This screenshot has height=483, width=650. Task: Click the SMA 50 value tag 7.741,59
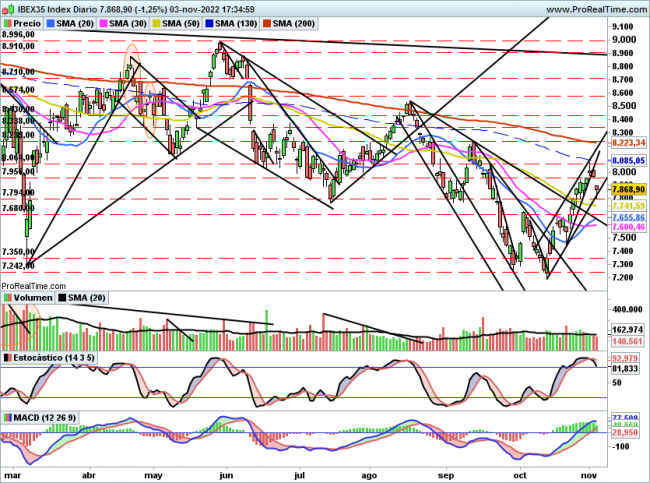[x=629, y=206]
